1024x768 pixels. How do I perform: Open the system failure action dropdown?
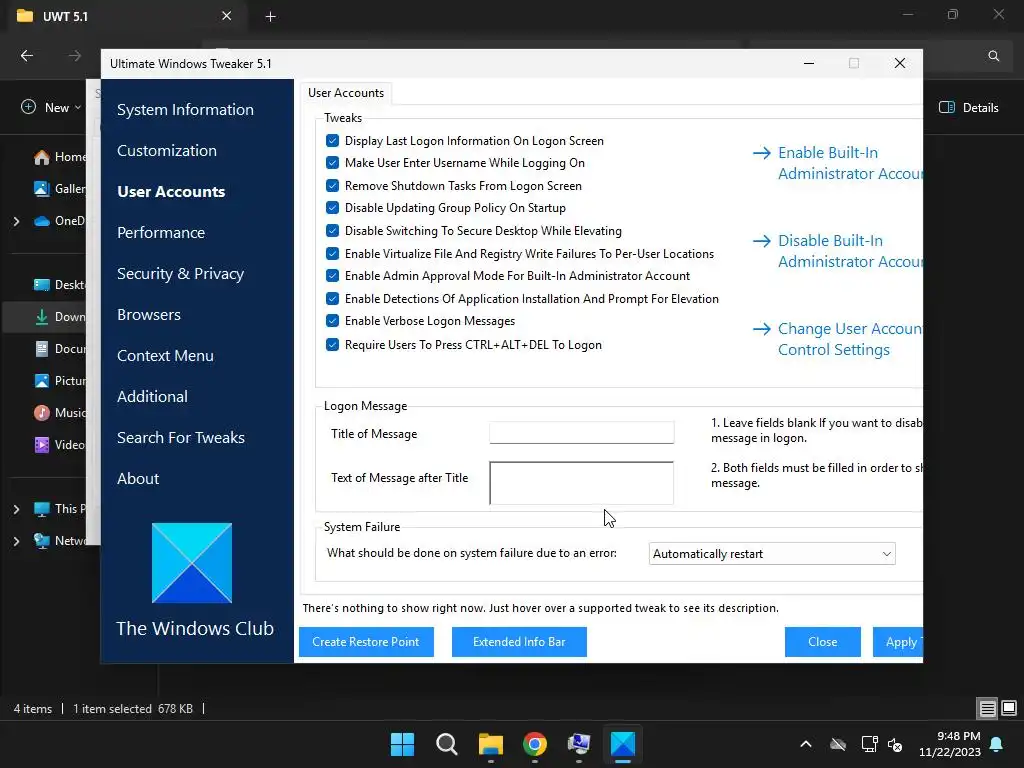coord(772,554)
